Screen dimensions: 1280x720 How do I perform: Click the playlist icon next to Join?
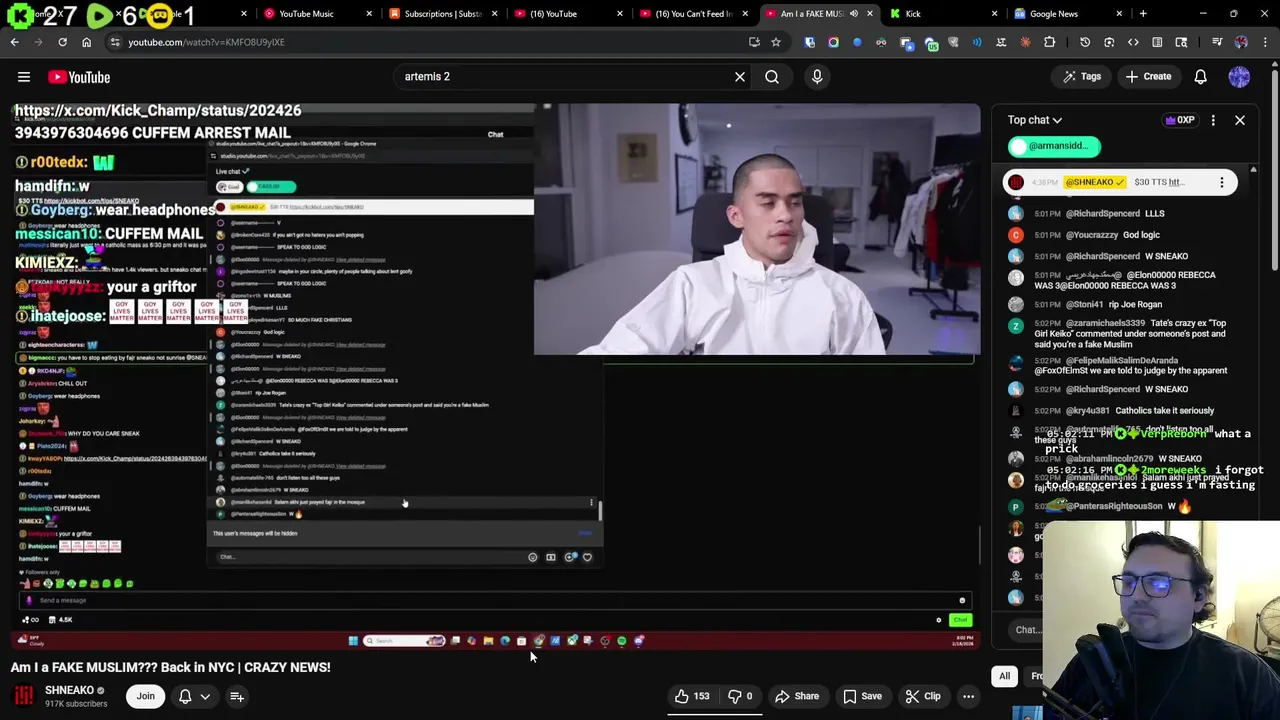(x=237, y=696)
